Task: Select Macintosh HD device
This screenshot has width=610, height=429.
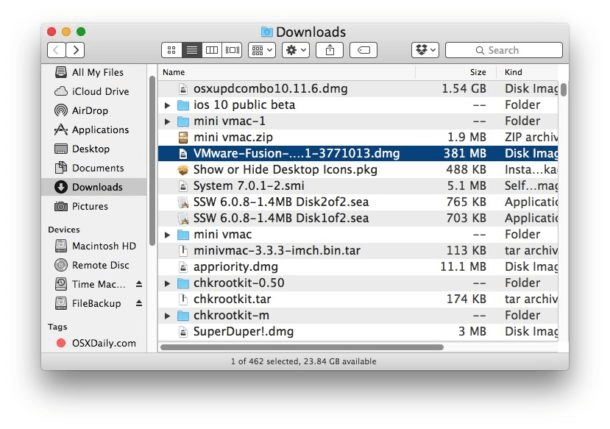Action: (x=95, y=246)
